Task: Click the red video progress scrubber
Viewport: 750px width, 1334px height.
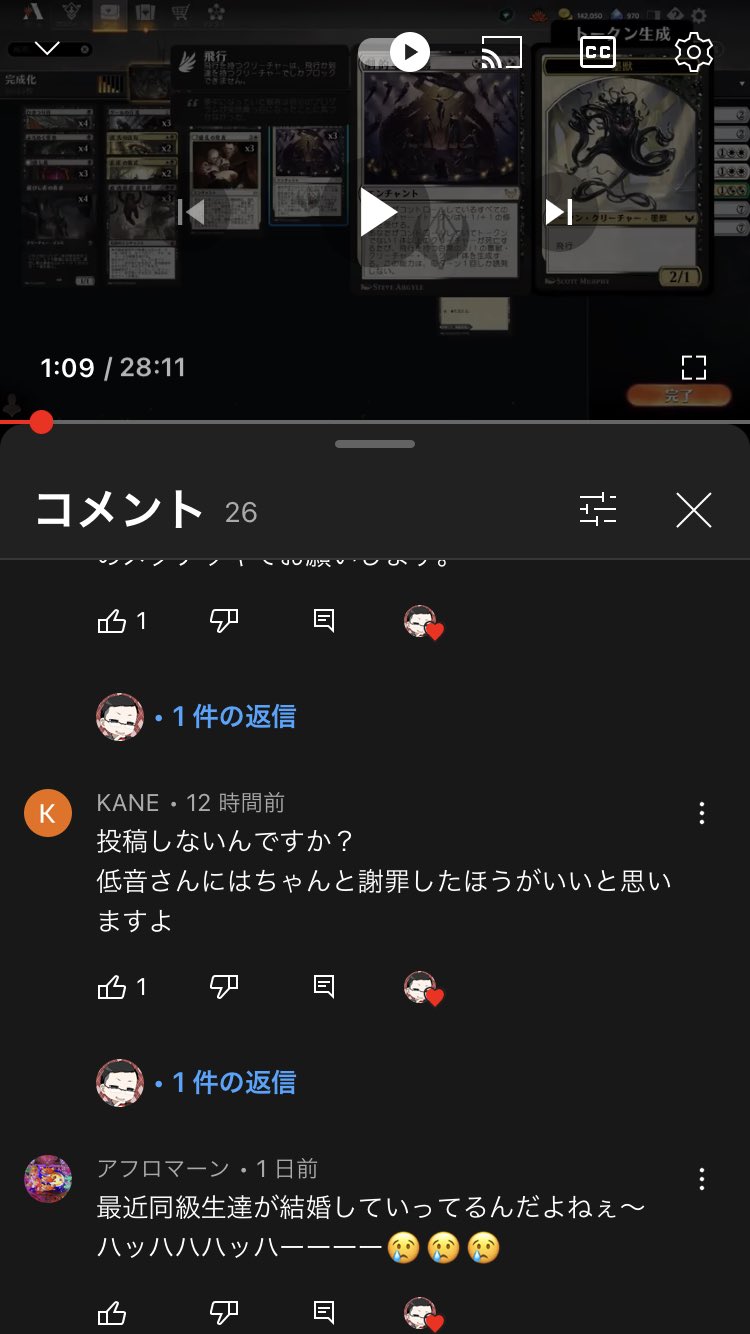Action: click(41, 422)
